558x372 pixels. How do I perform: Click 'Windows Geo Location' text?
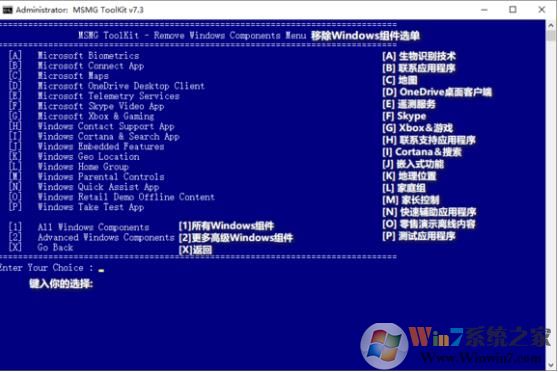coord(88,157)
